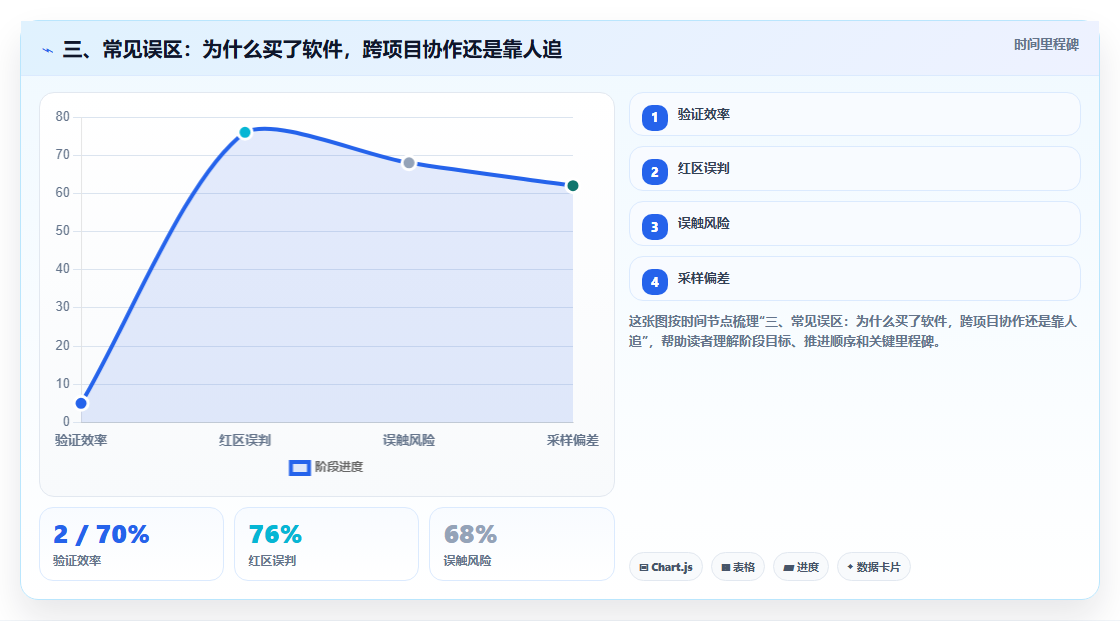Click the x-axis label 验证效率
This screenshot has width=1120, height=621.
[x=81, y=440]
